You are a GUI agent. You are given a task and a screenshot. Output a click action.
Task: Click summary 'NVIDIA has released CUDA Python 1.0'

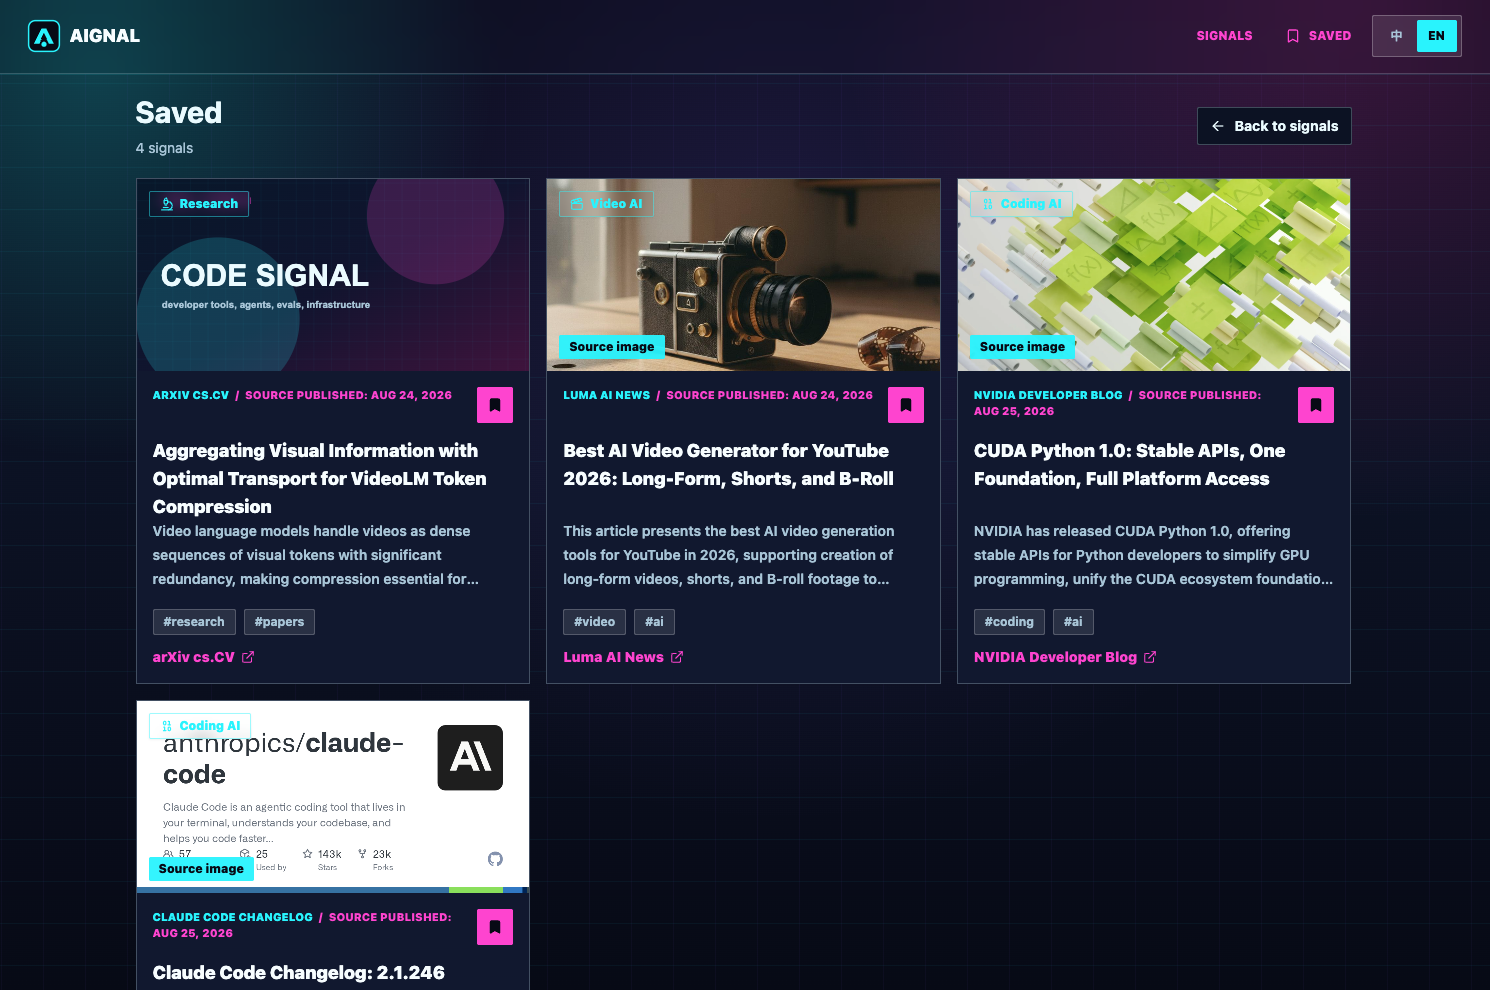point(1154,555)
